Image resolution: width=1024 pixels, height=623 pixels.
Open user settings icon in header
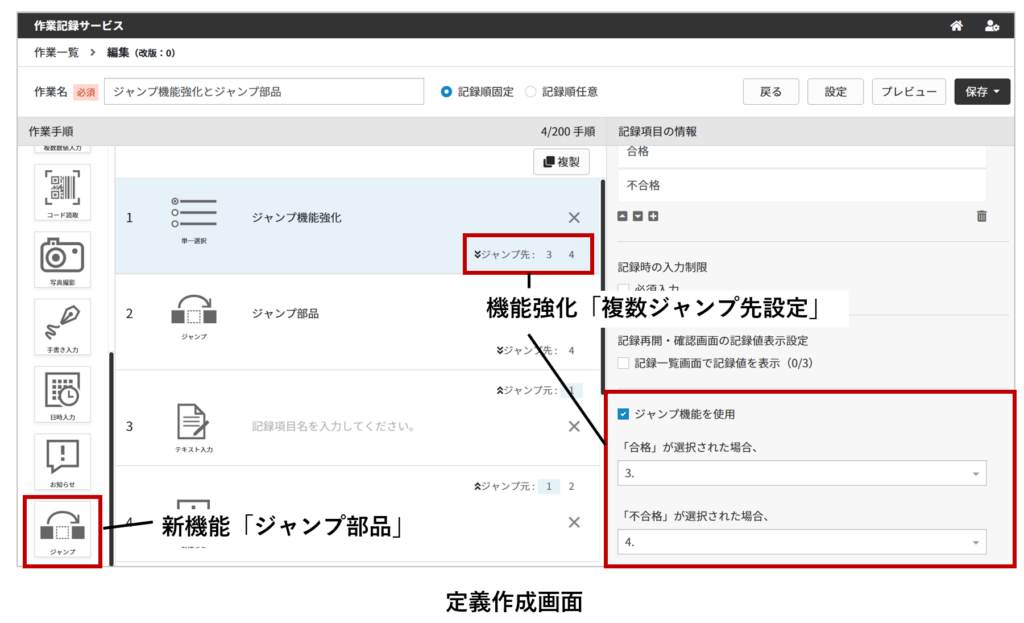(x=991, y=26)
